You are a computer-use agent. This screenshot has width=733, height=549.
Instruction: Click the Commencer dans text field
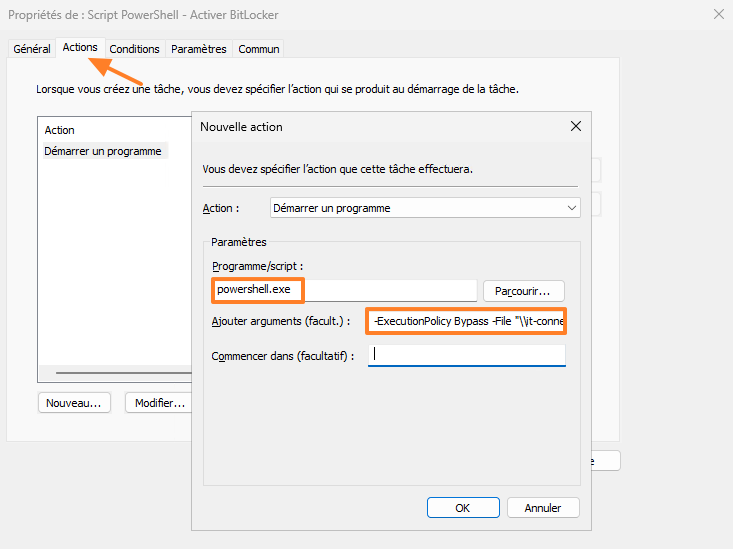(x=466, y=355)
